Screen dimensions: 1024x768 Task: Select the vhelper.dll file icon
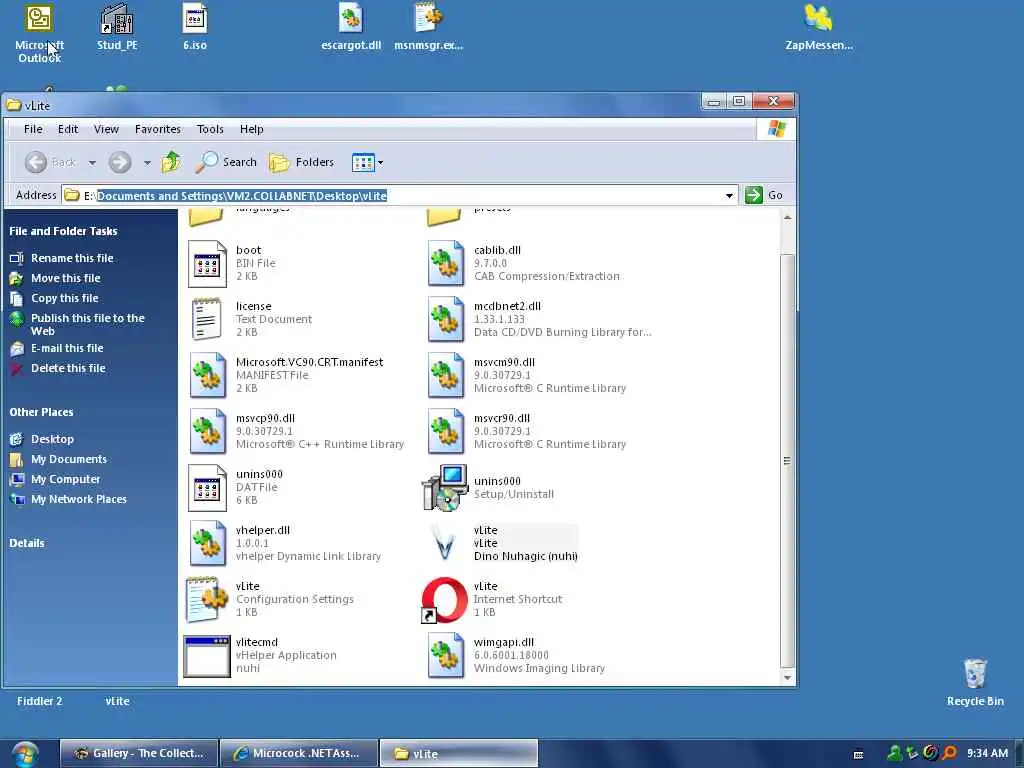(207, 543)
